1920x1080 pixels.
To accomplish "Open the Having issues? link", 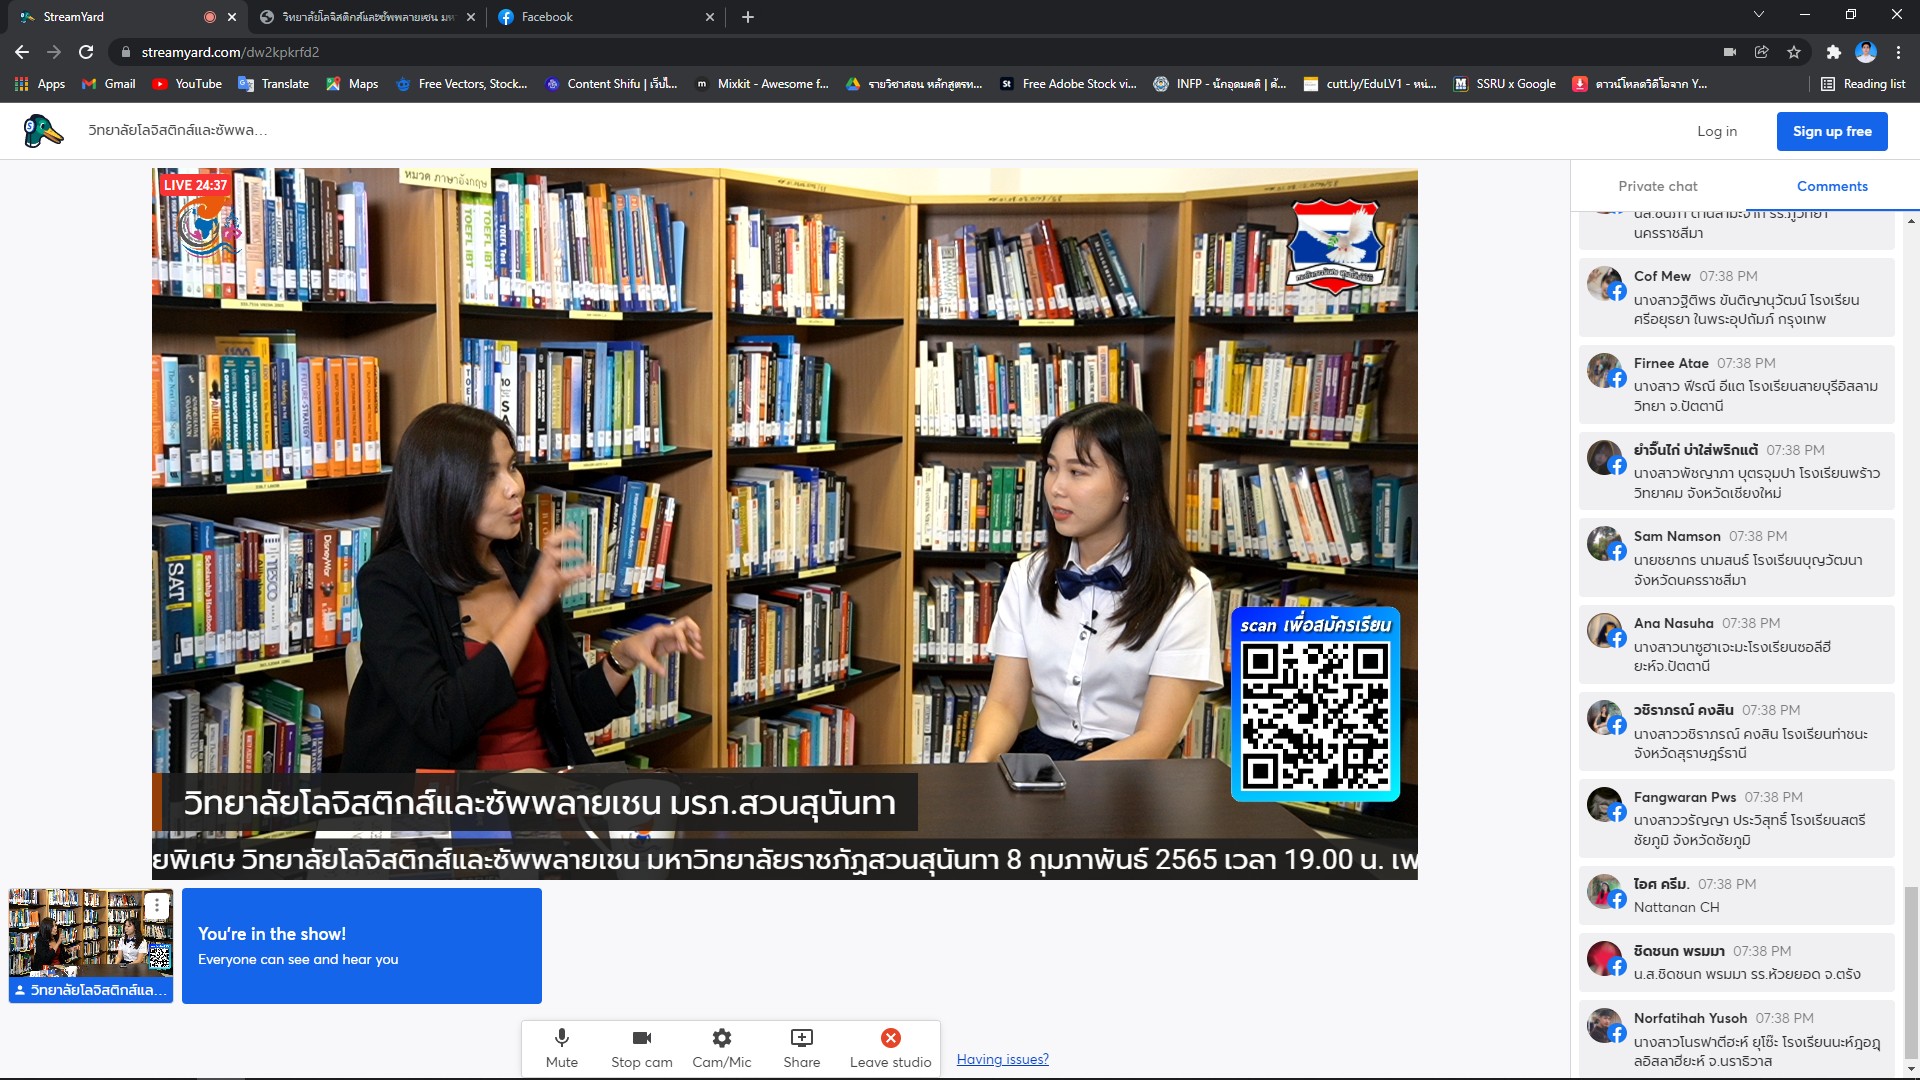I will (x=1002, y=1059).
